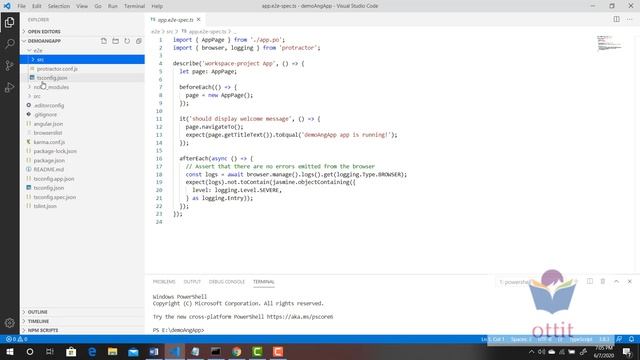Image resolution: width=640 pixels, height=360 pixels.
Task: Open README.md file
Action: pos(82,169)
